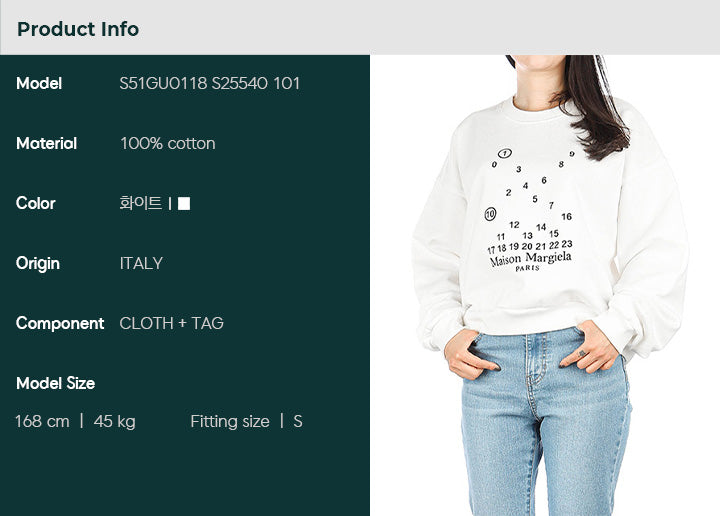
Task: Click the circled number 1 on sweatshirt
Action: tap(505, 153)
